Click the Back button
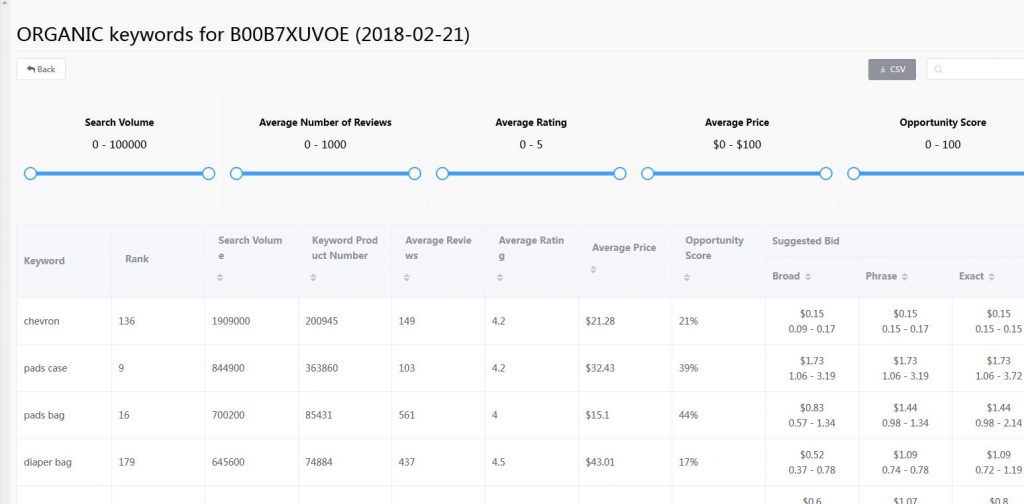The image size is (1024, 504). (x=41, y=69)
